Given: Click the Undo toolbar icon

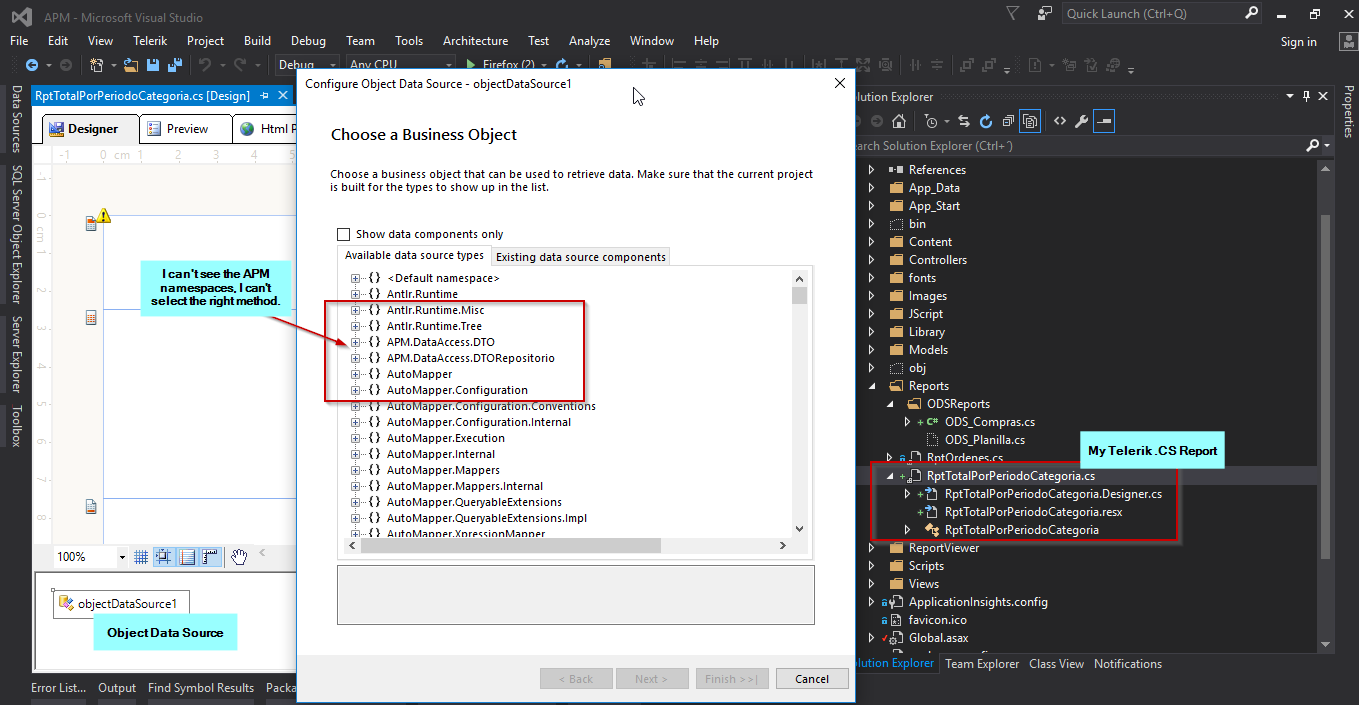Looking at the screenshot, I should [x=205, y=65].
